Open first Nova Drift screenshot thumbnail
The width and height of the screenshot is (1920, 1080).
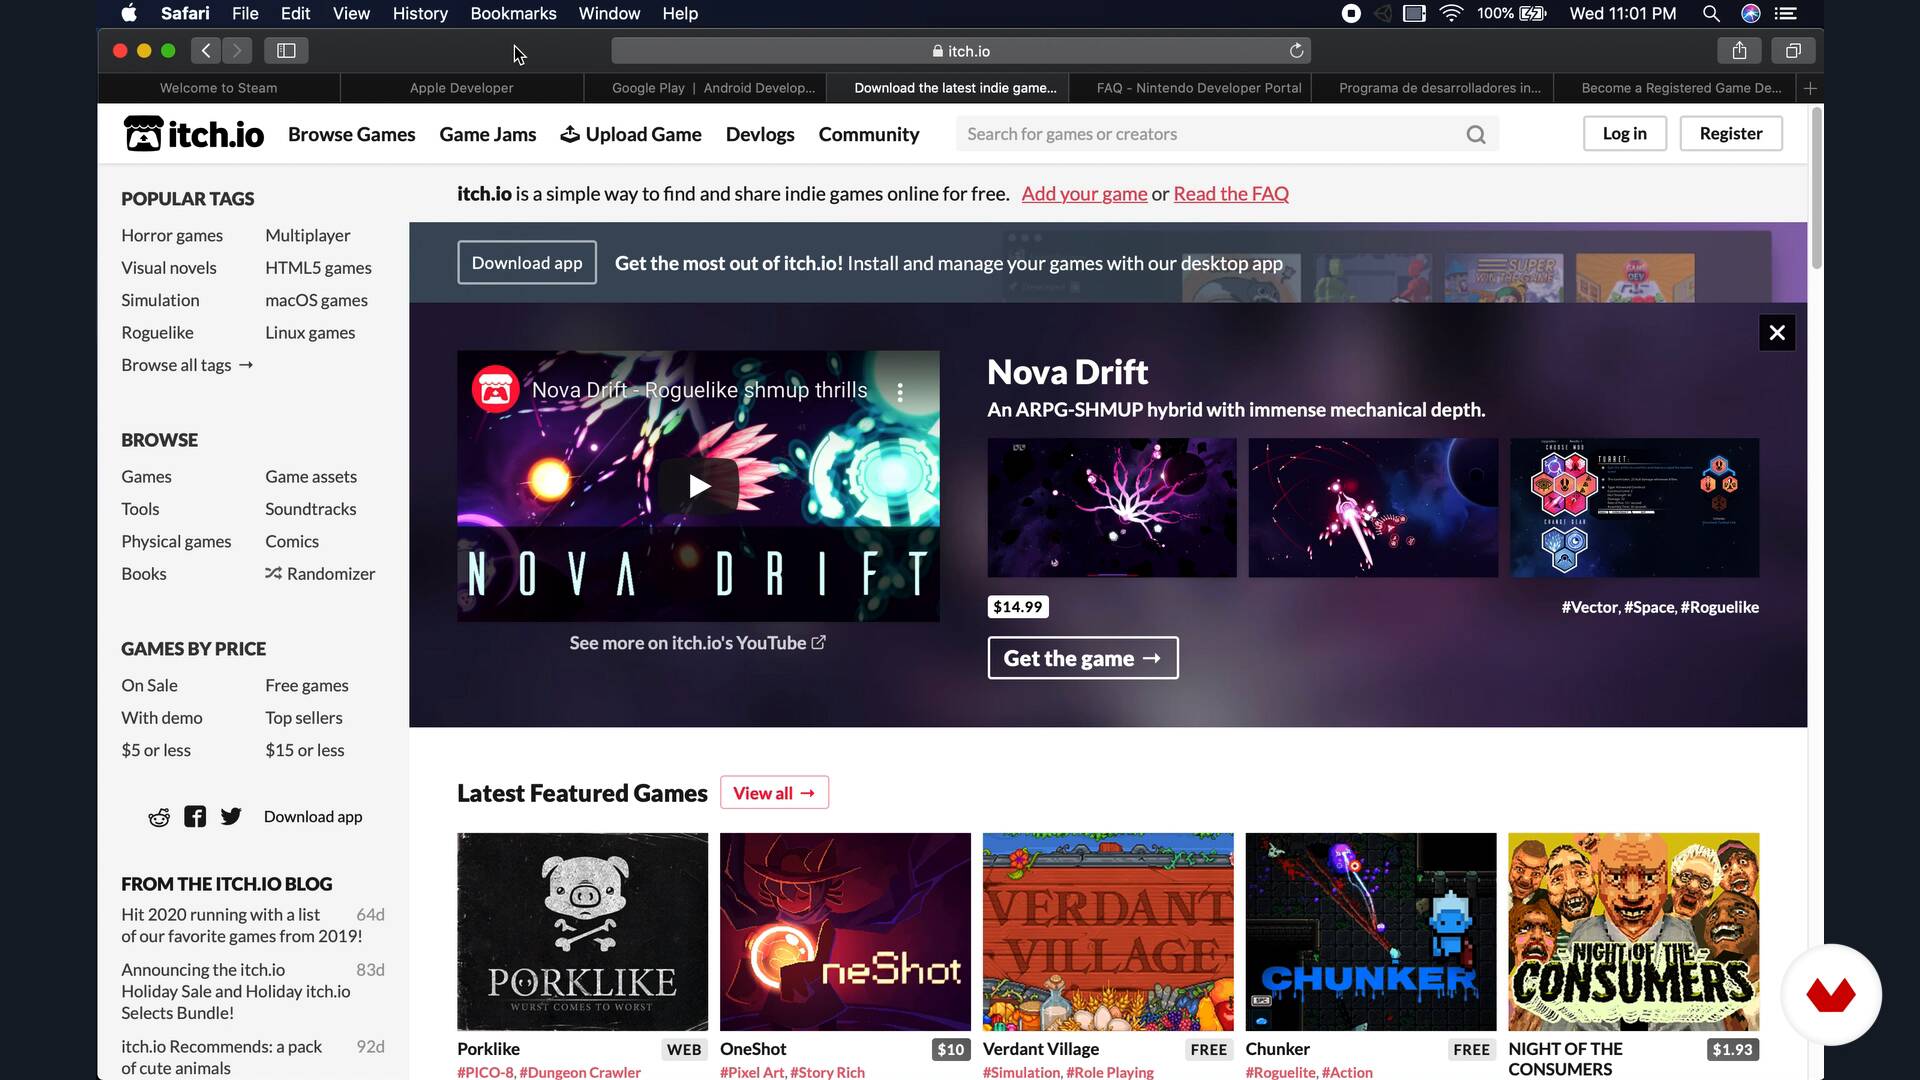1112,508
